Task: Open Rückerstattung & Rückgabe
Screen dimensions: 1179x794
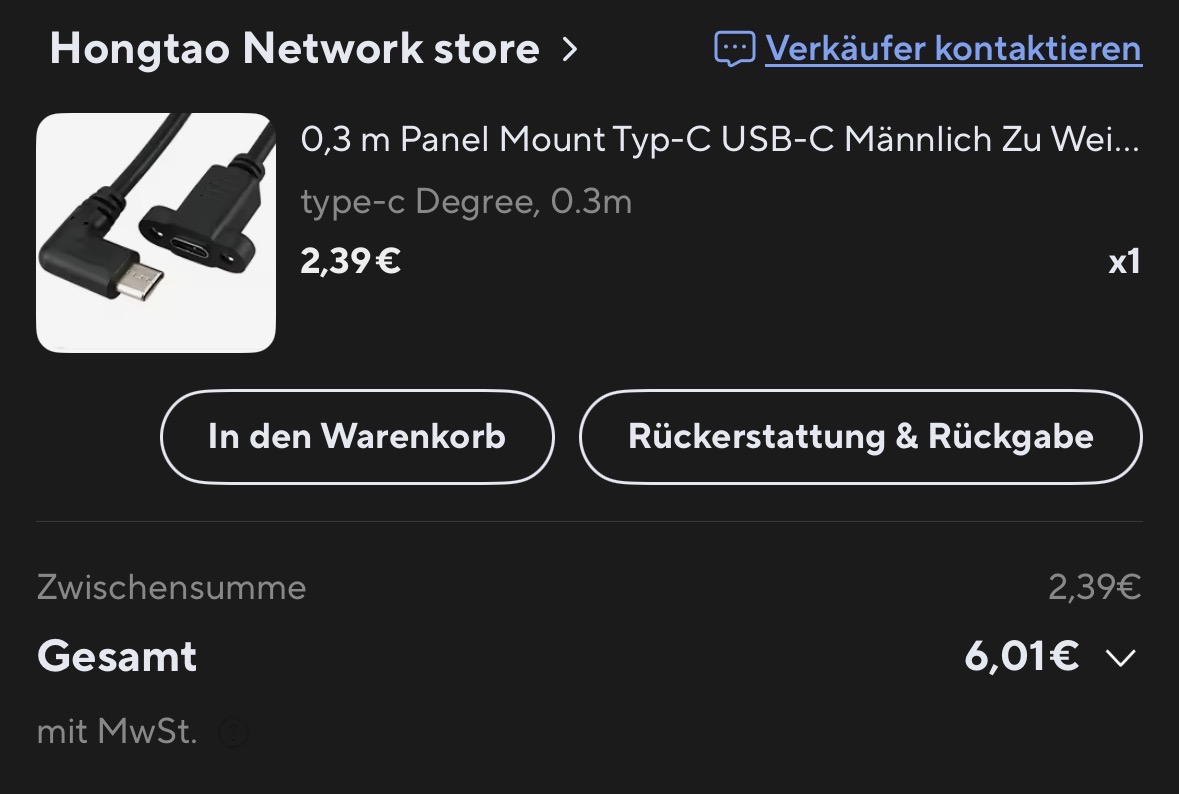Action: click(860, 437)
